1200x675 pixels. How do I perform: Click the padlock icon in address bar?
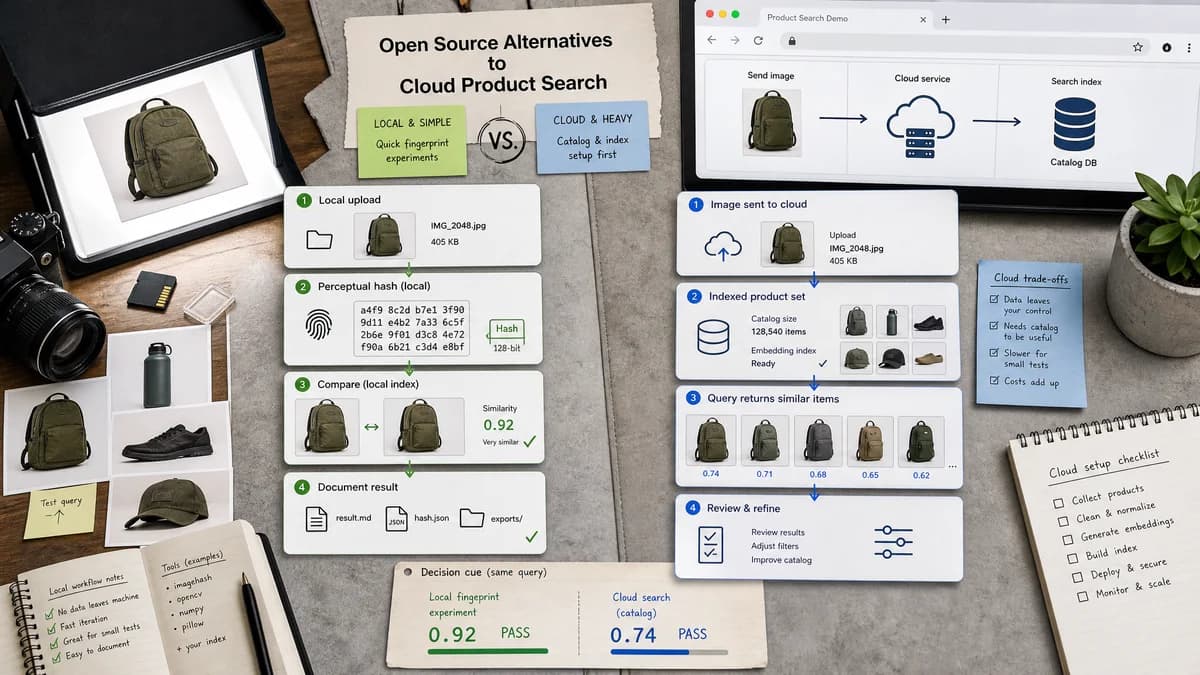point(791,41)
